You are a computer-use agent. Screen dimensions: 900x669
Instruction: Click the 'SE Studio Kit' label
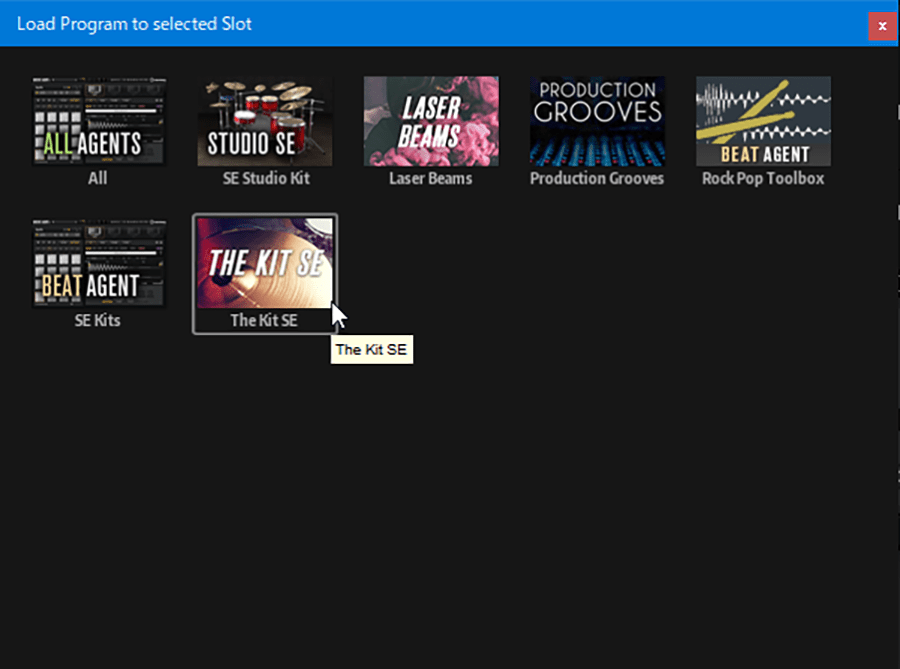(266, 178)
